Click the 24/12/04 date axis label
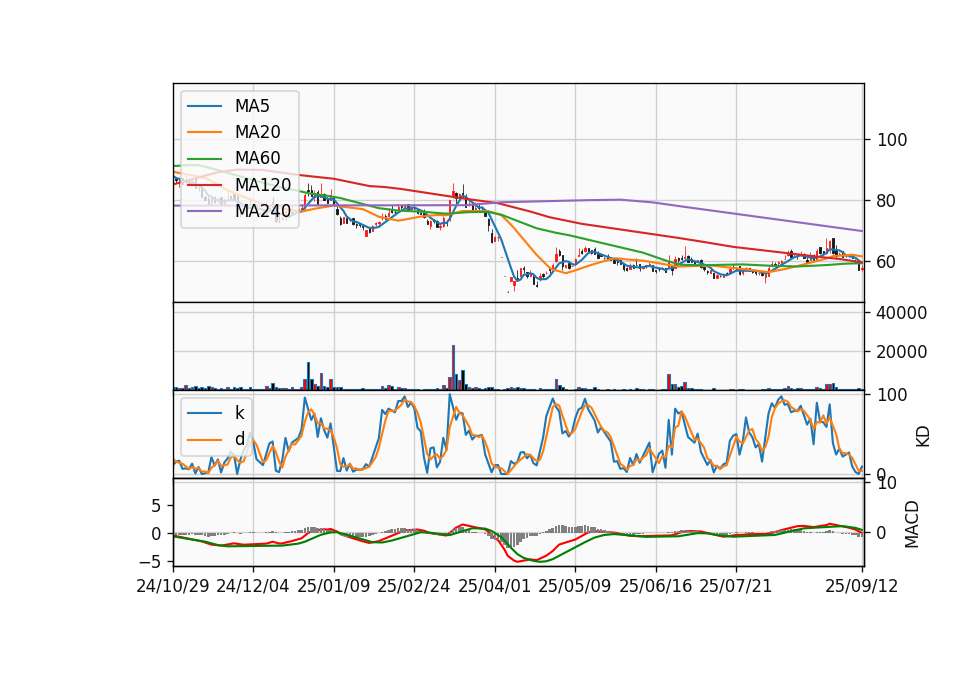Screen dimensions: 960x690 253,586
